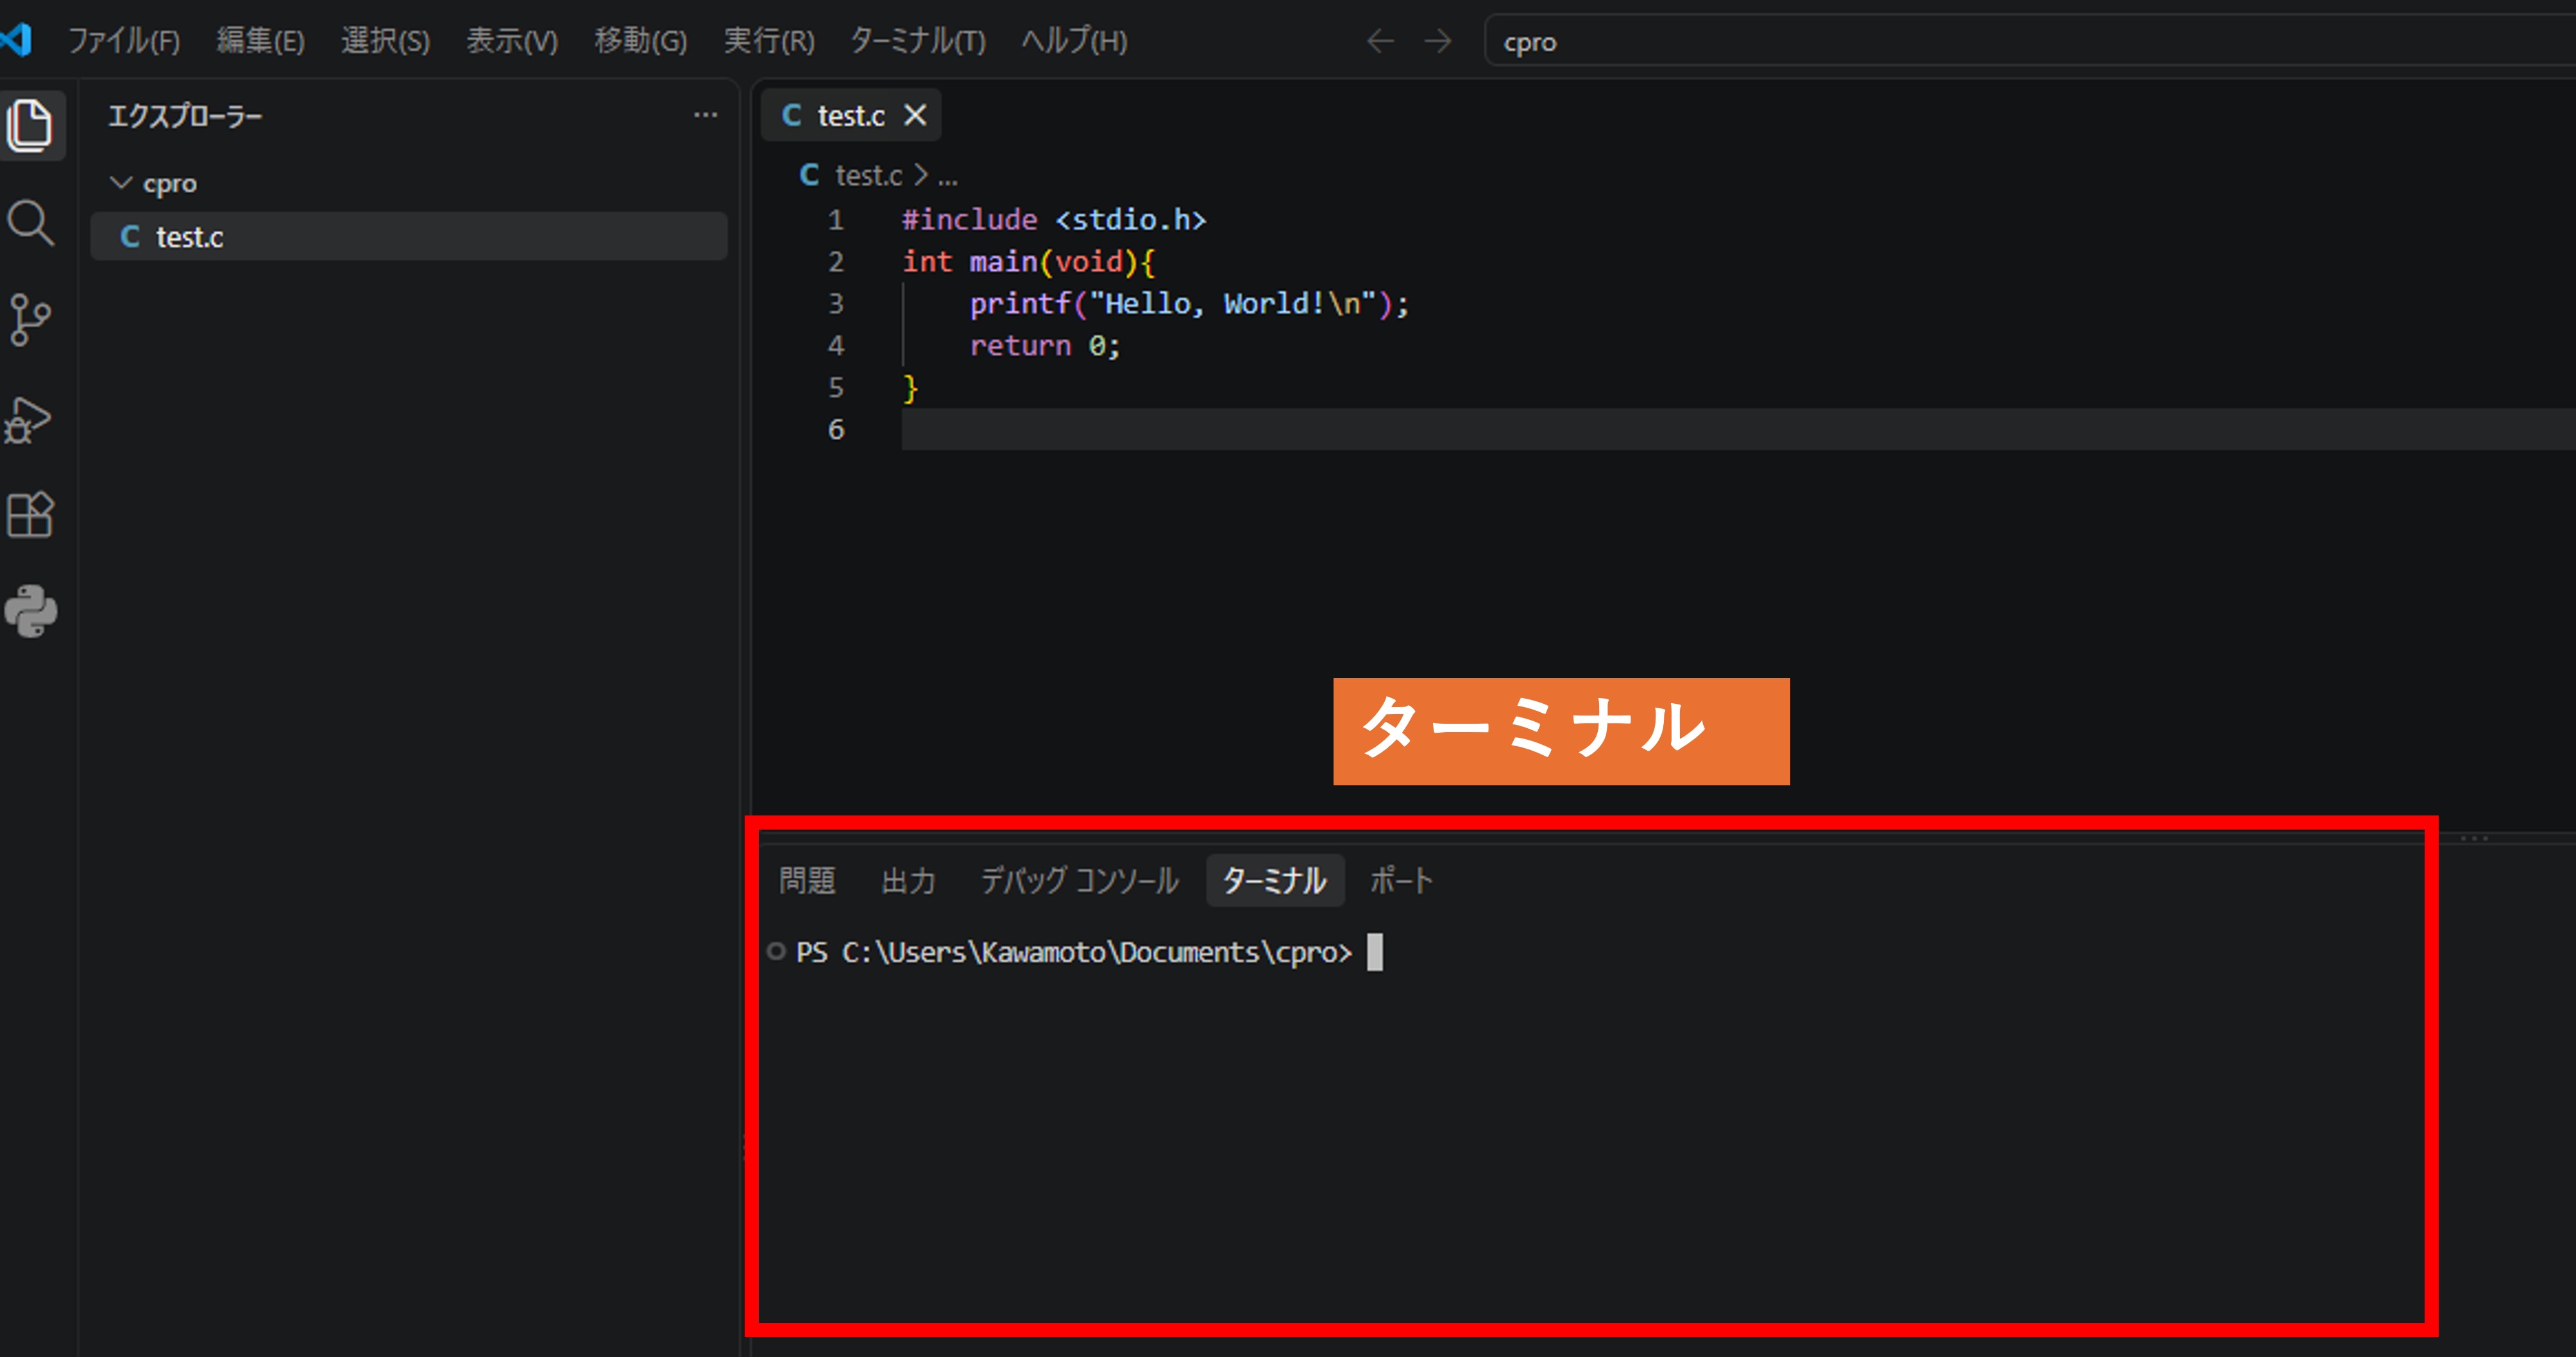Open the 移動(G) menu
Viewport: 2576px width, 1357px height.
pos(640,41)
